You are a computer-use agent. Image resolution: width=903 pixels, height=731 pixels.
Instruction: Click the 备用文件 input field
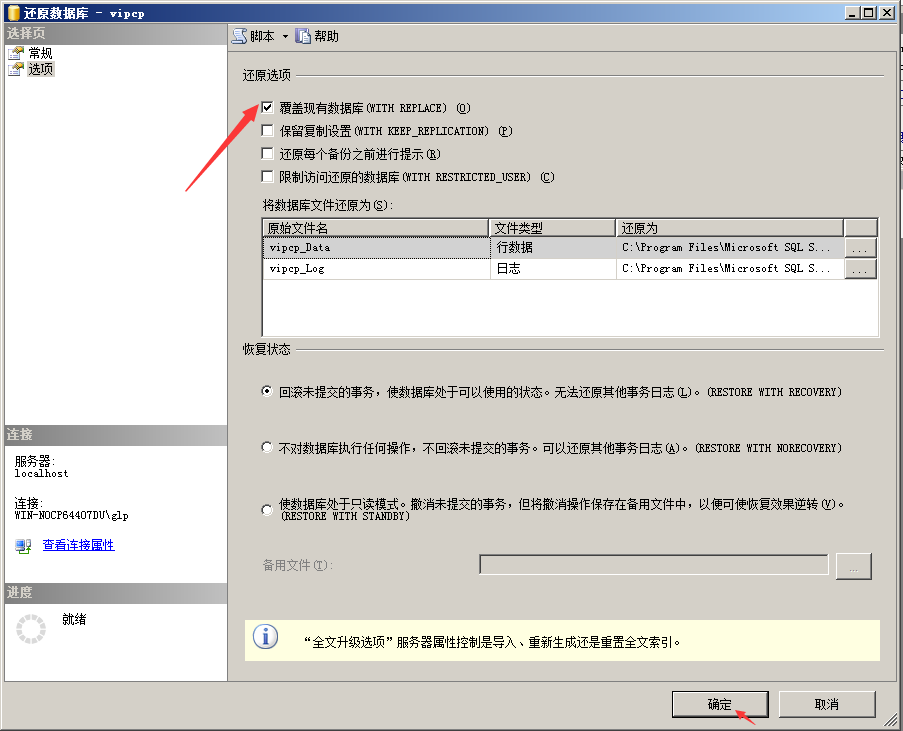(x=654, y=565)
